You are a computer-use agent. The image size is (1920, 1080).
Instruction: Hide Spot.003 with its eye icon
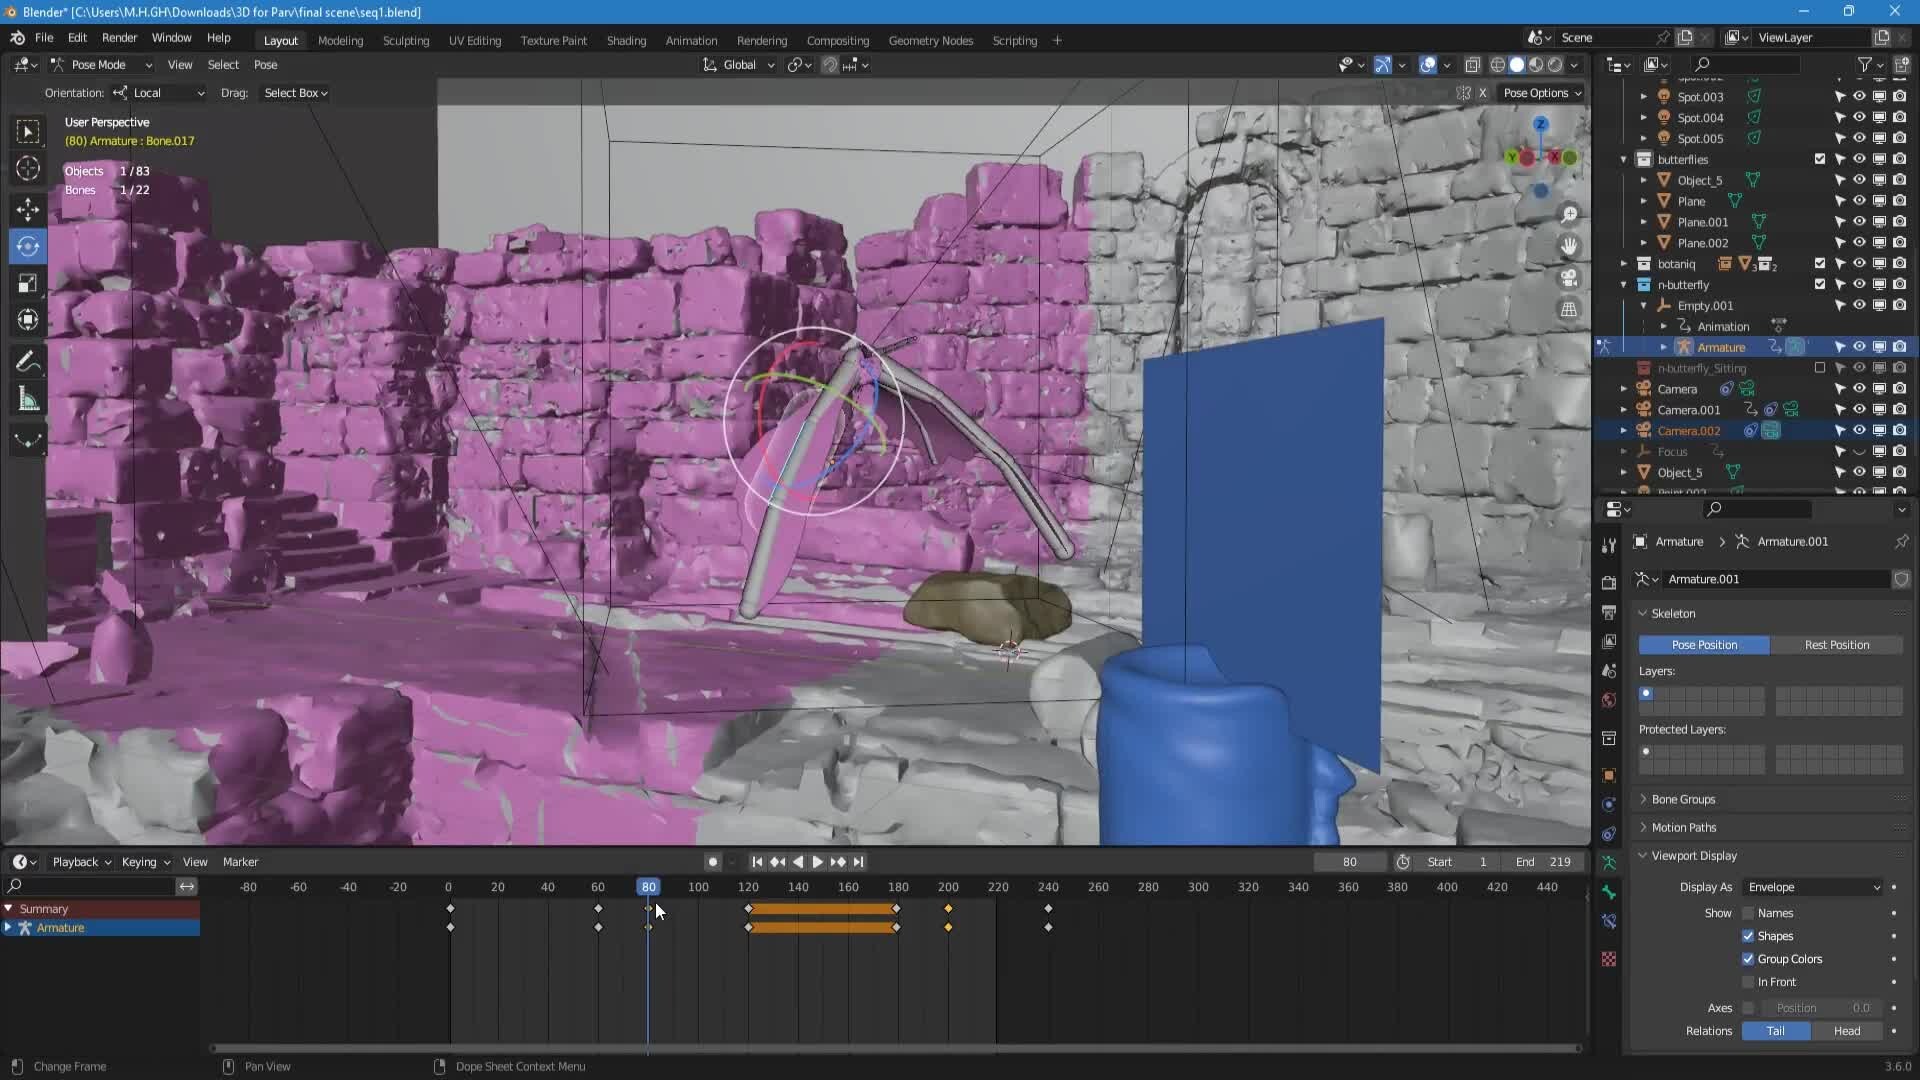coord(1859,97)
